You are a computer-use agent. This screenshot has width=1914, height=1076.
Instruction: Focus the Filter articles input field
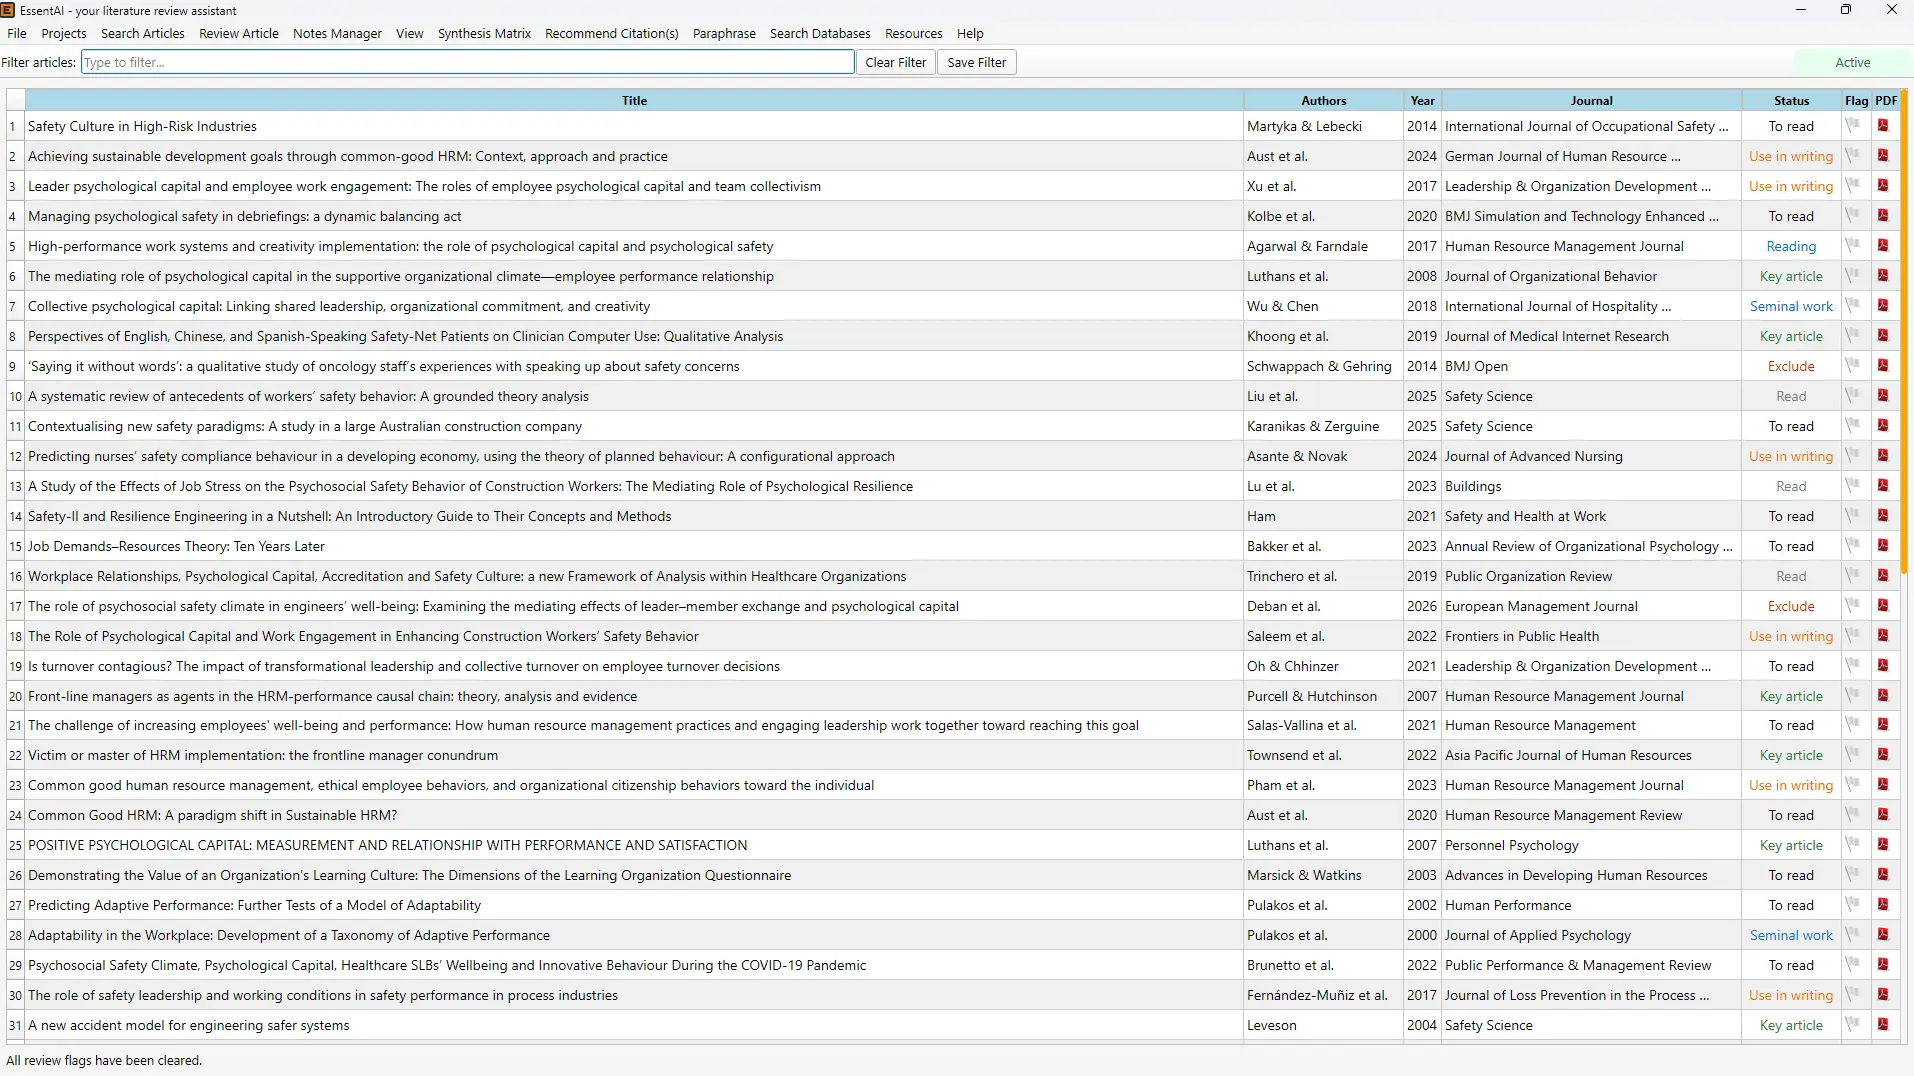(468, 62)
